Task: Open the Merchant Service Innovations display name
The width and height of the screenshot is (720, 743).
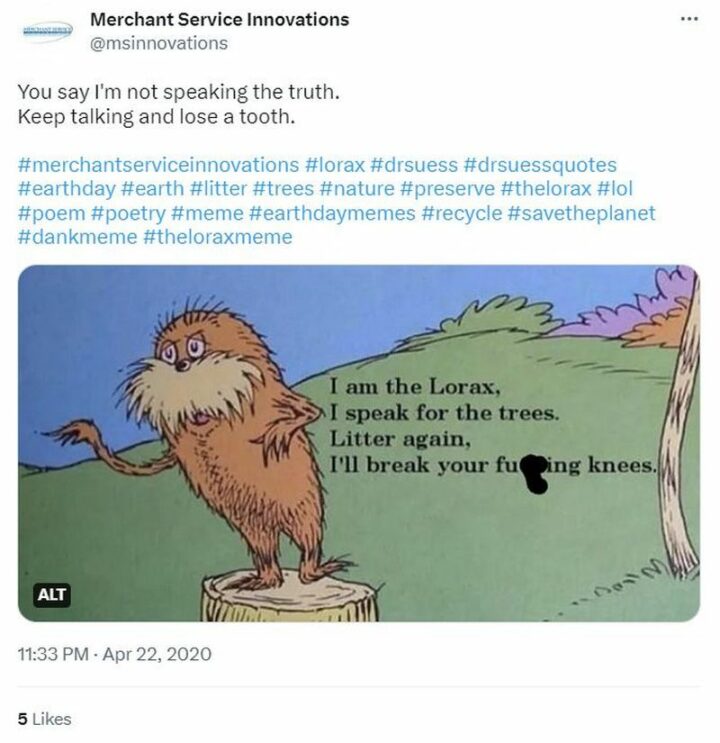Action: coord(219,19)
